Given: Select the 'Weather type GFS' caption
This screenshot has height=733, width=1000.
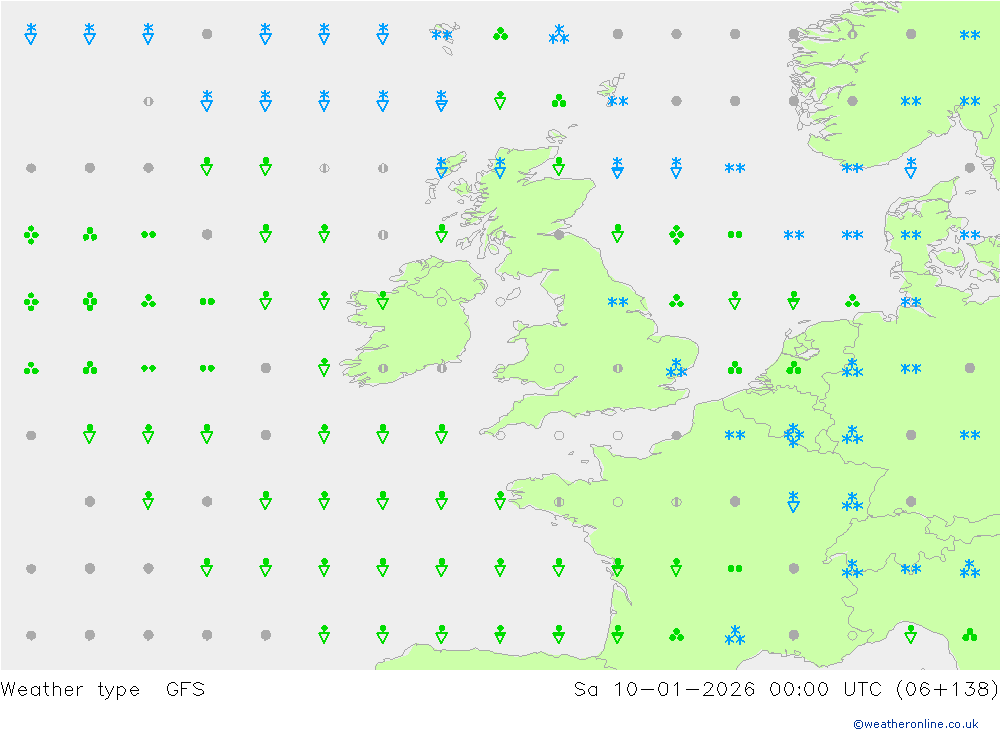Looking at the screenshot, I should pyautogui.click(x=103, y=690).
